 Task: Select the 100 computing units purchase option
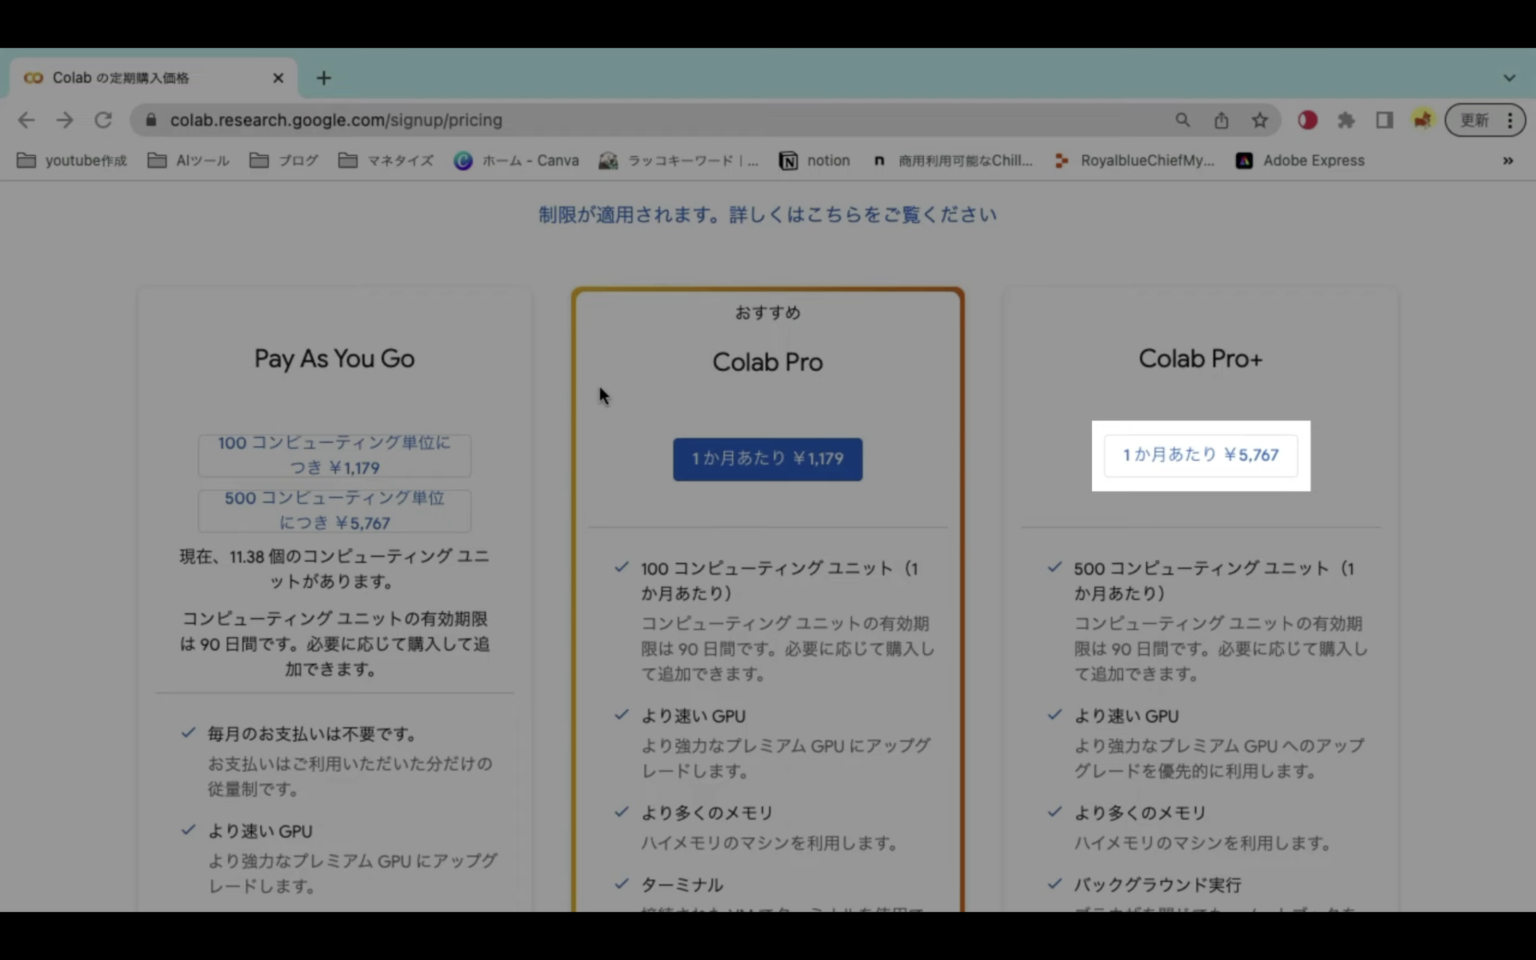[x=334, y=455]
